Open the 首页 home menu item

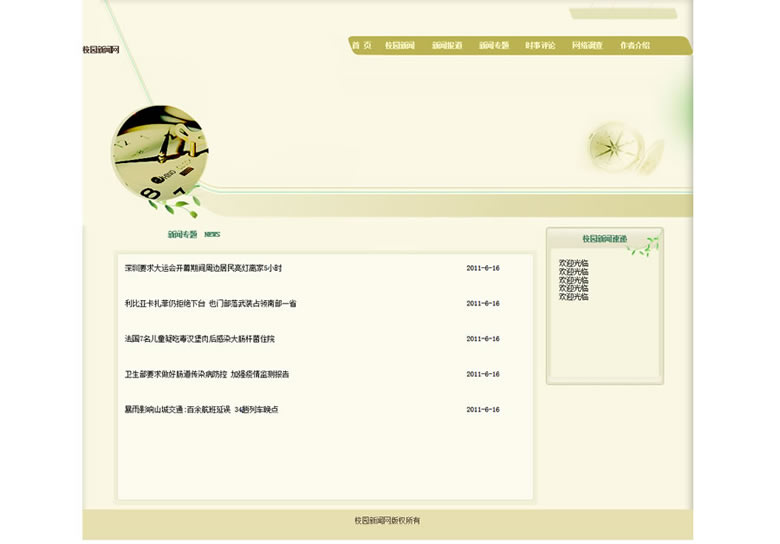tap(361, 46)
